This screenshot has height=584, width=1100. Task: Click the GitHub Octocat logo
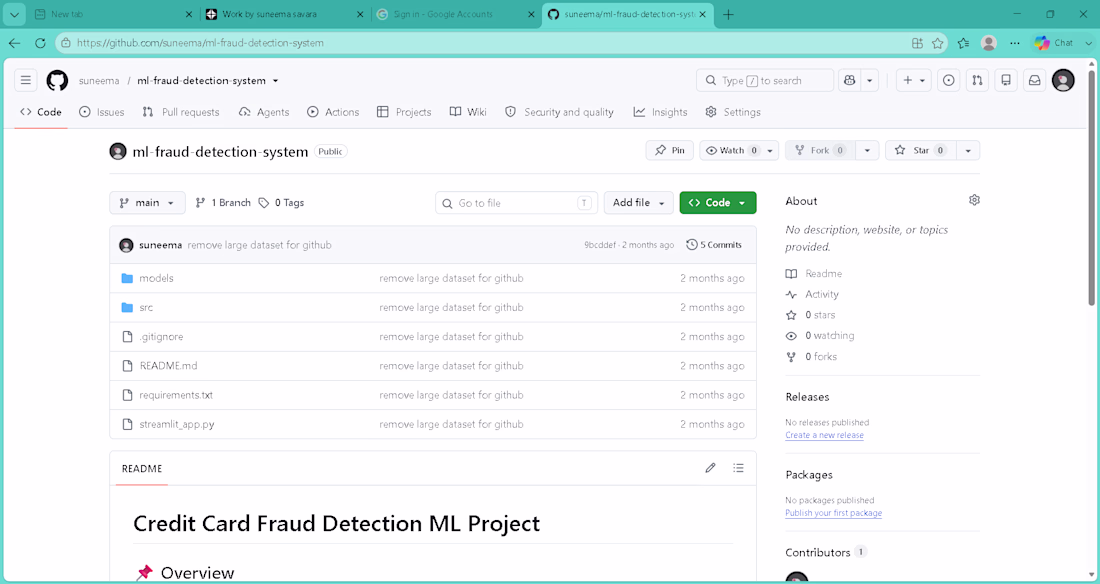click(x=58, y=80)
